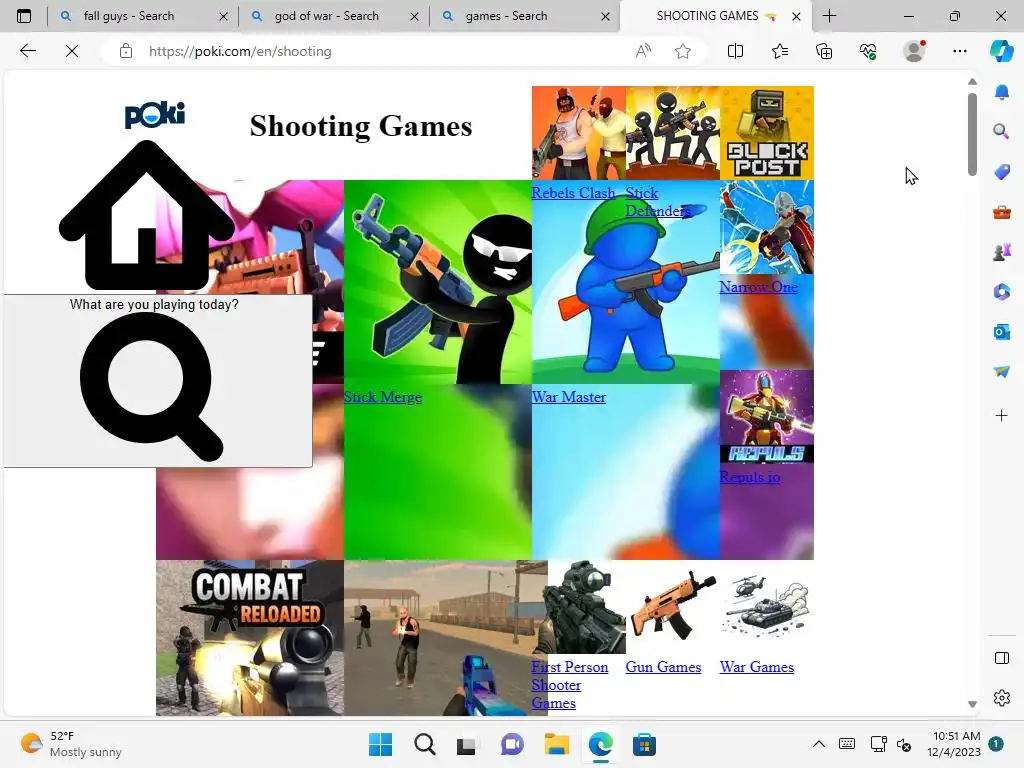Turn on Read aloud

point(643,51)
